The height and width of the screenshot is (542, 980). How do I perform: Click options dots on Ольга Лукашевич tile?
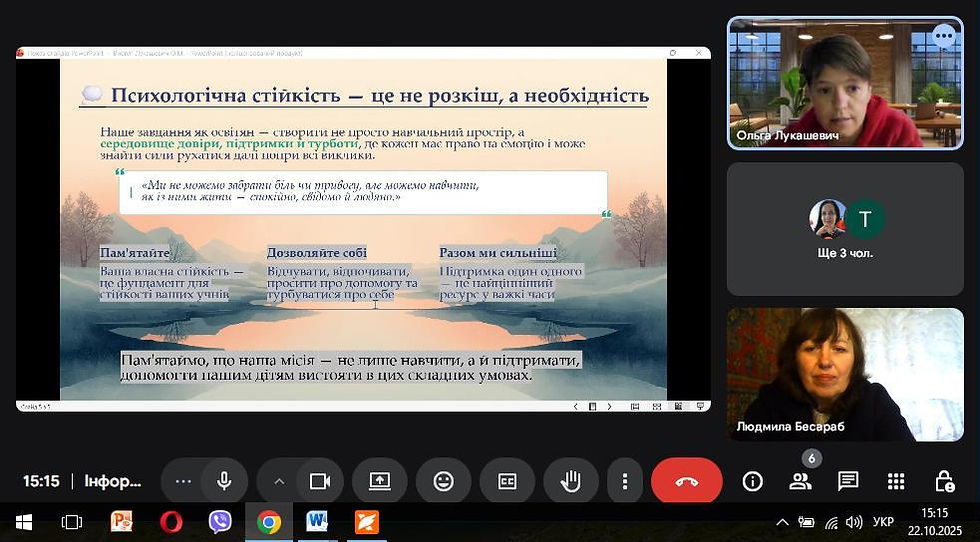tap(944, 36)
